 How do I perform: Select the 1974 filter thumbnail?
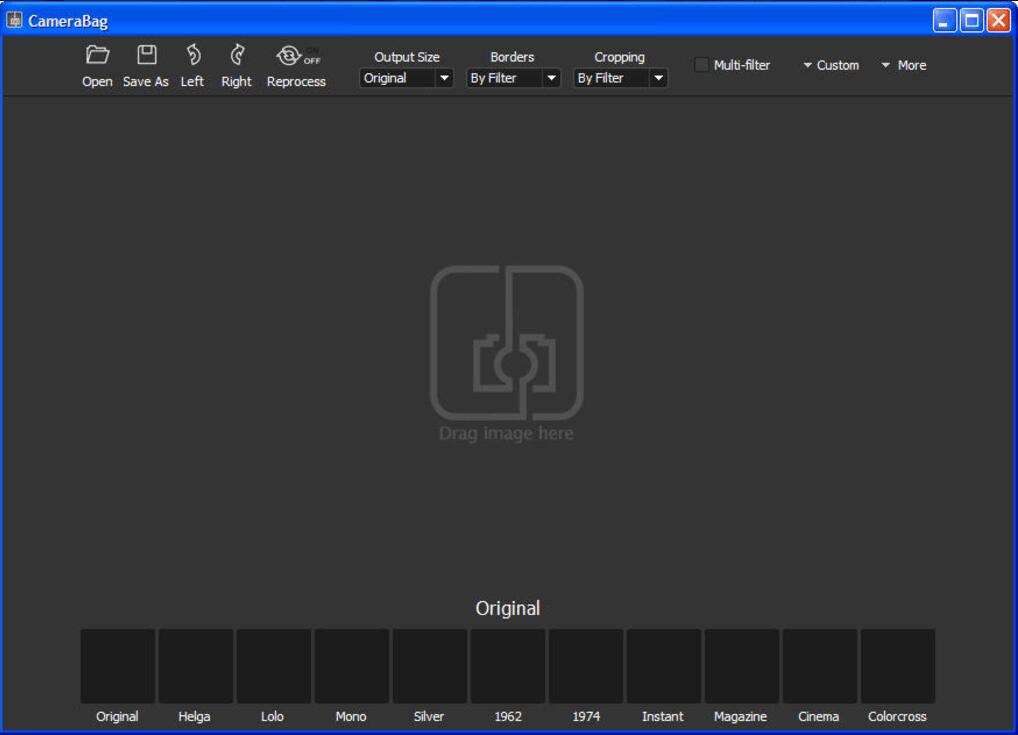point(586,666)
